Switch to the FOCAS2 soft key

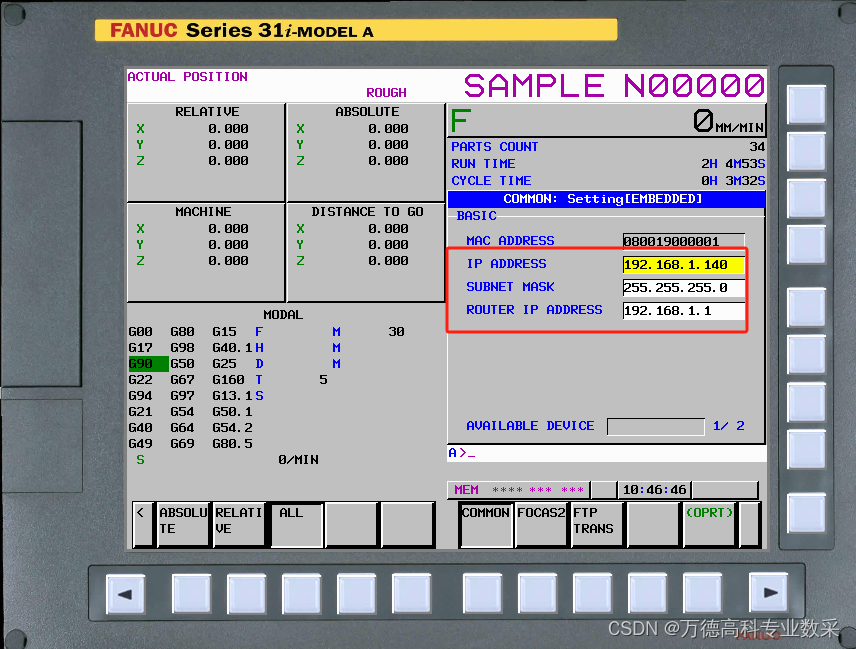pyautogui.click(x=541, y=524)
